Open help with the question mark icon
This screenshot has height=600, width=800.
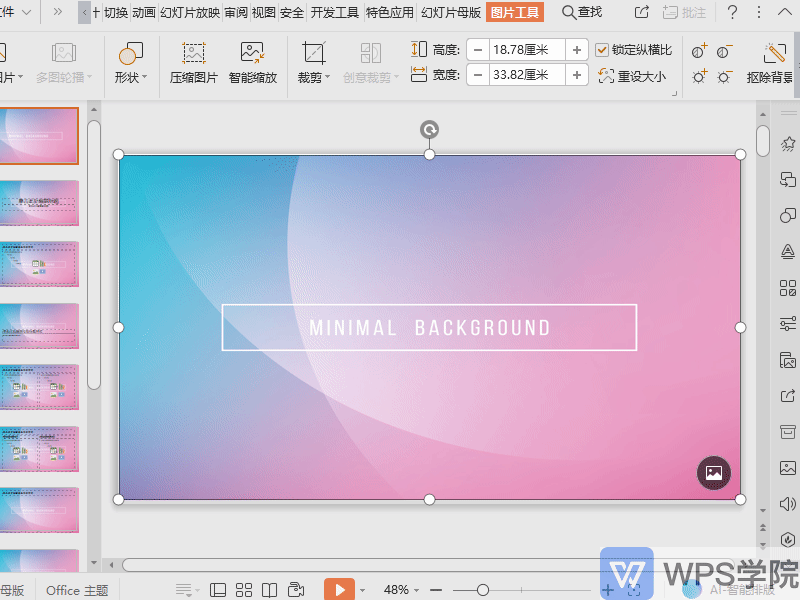click(732, 12)
